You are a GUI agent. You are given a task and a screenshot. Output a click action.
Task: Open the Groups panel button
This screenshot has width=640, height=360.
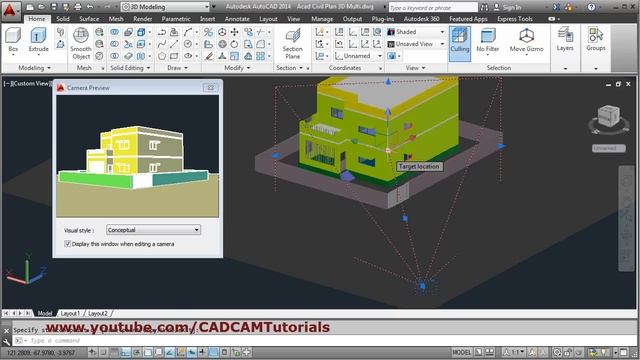pyautogui.click(x=596, y=40)
